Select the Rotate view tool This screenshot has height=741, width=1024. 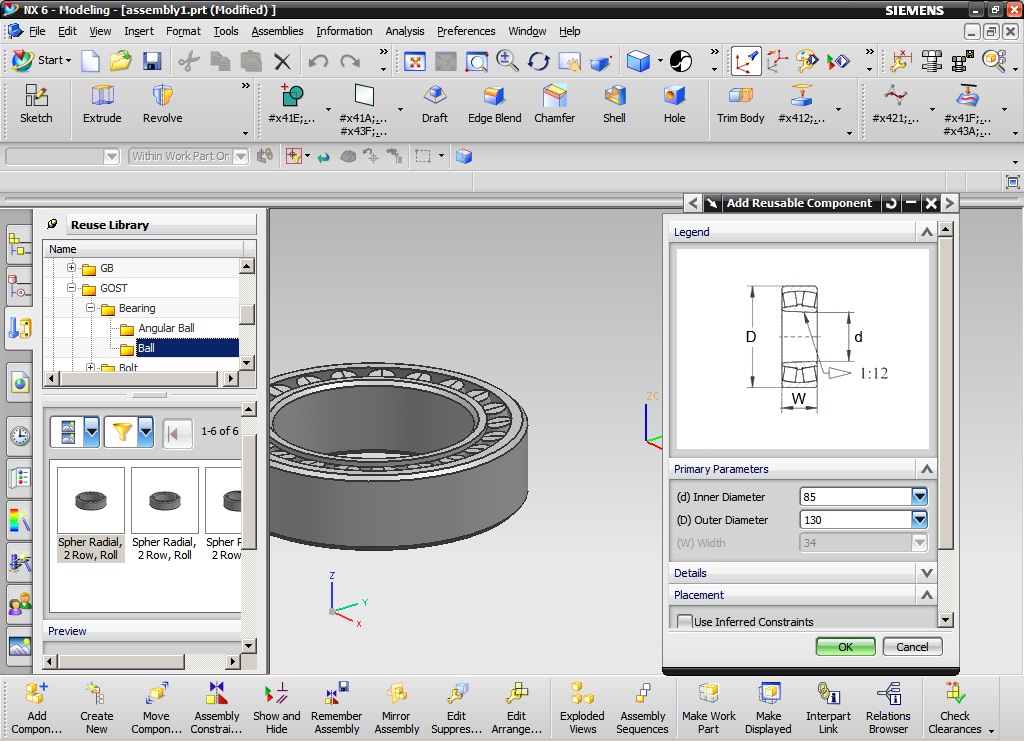click(539, 61)
